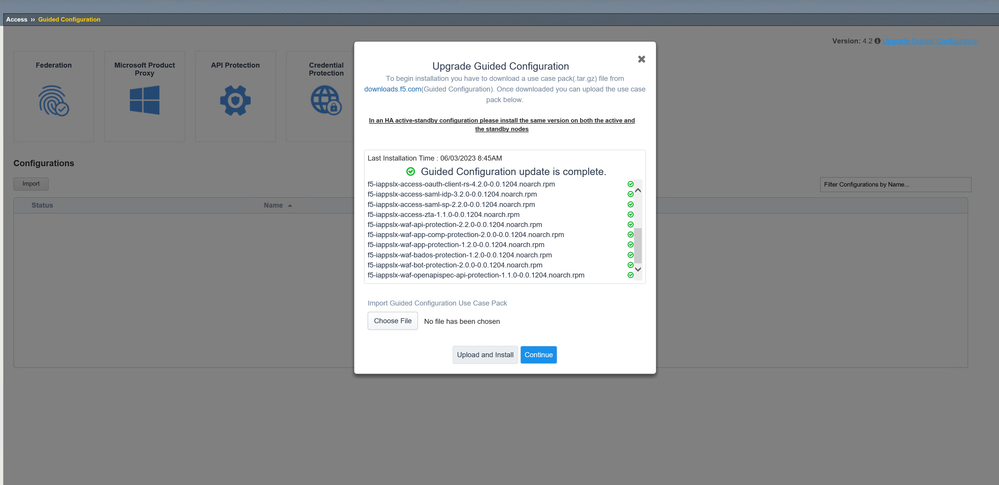Click Guided Configuration in the breadcrumb
This screenshot has height=485, width=999.
(x=69, y=20)
